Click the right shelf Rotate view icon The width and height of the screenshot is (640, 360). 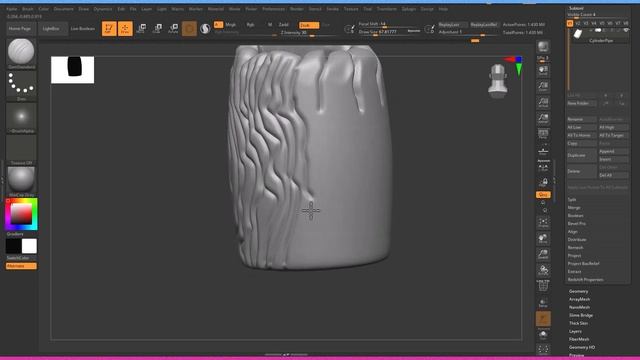click(x=543, y=271)
